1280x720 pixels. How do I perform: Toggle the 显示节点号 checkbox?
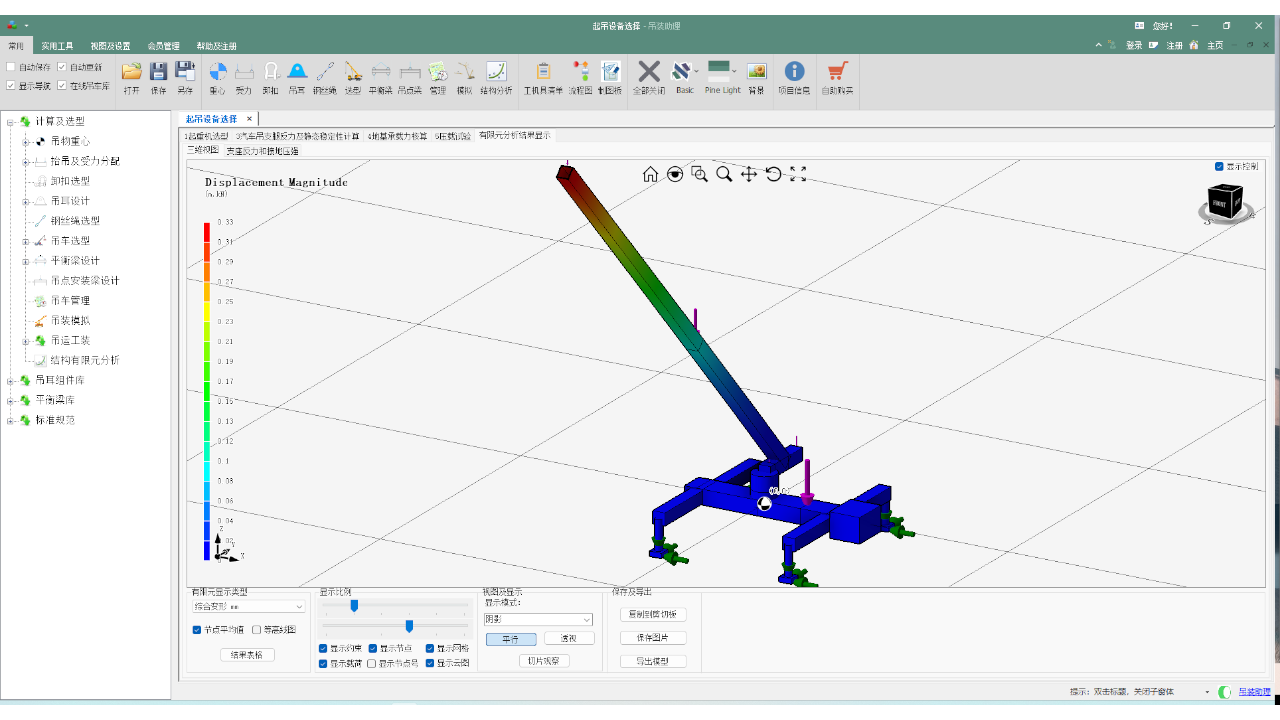(x=372, y=663)
